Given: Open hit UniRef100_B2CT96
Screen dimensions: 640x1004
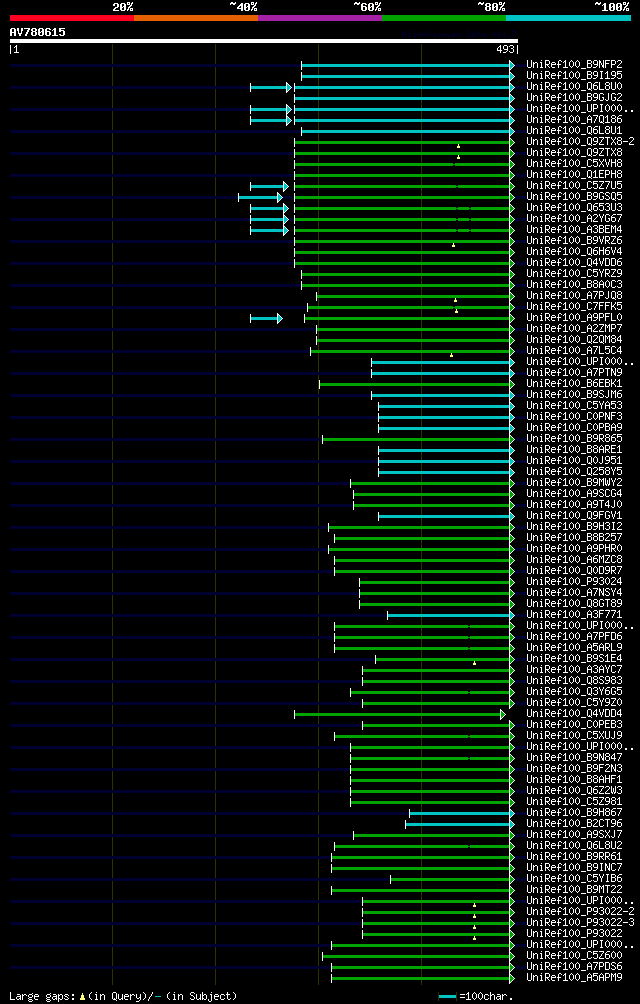Looking at the screenshot, I should pyautogui.click(x=574, y=823).
